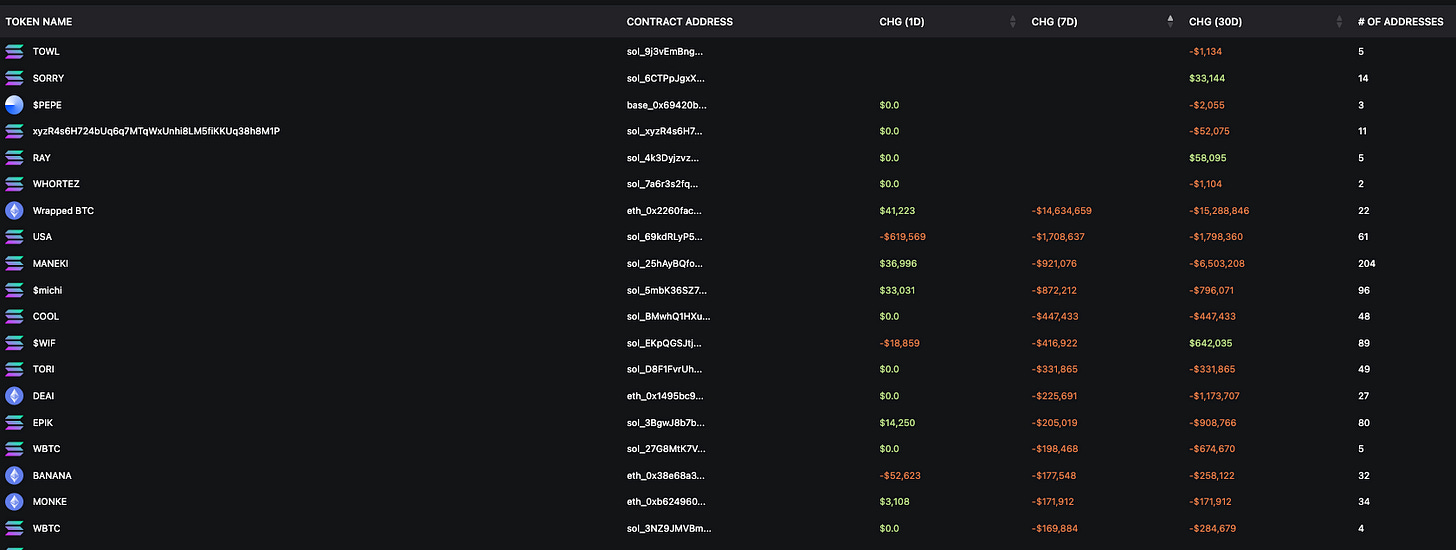Sort by the TOKEN NAME column header

39,22
